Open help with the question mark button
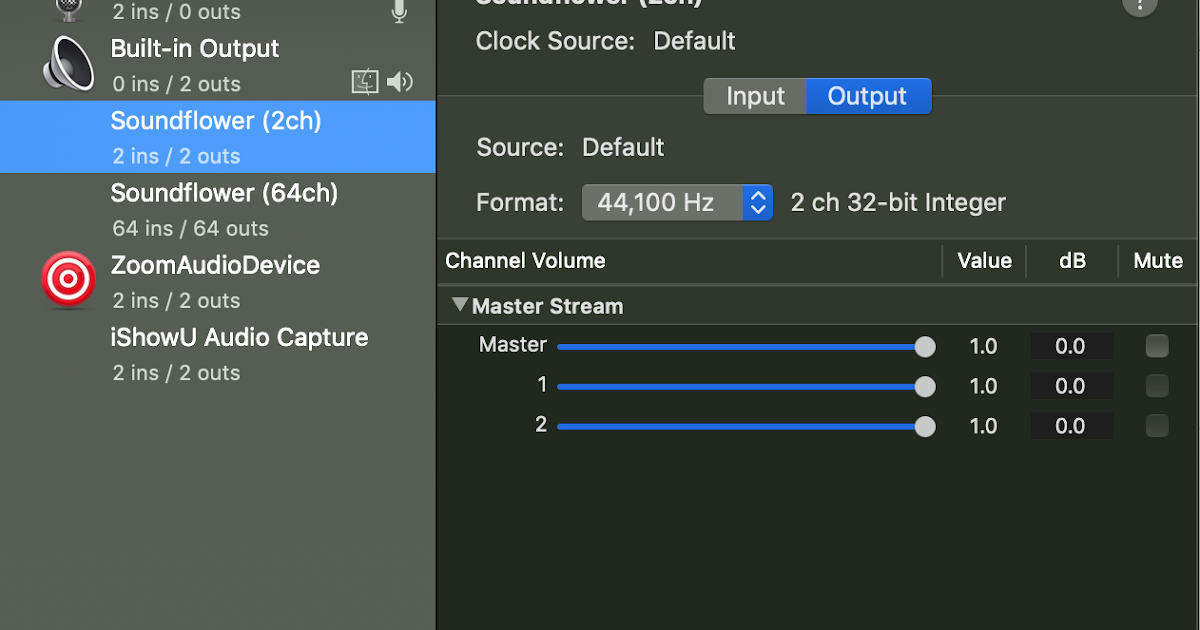1200x630 pixels. pyautogui.click(x=1140, y=5)
